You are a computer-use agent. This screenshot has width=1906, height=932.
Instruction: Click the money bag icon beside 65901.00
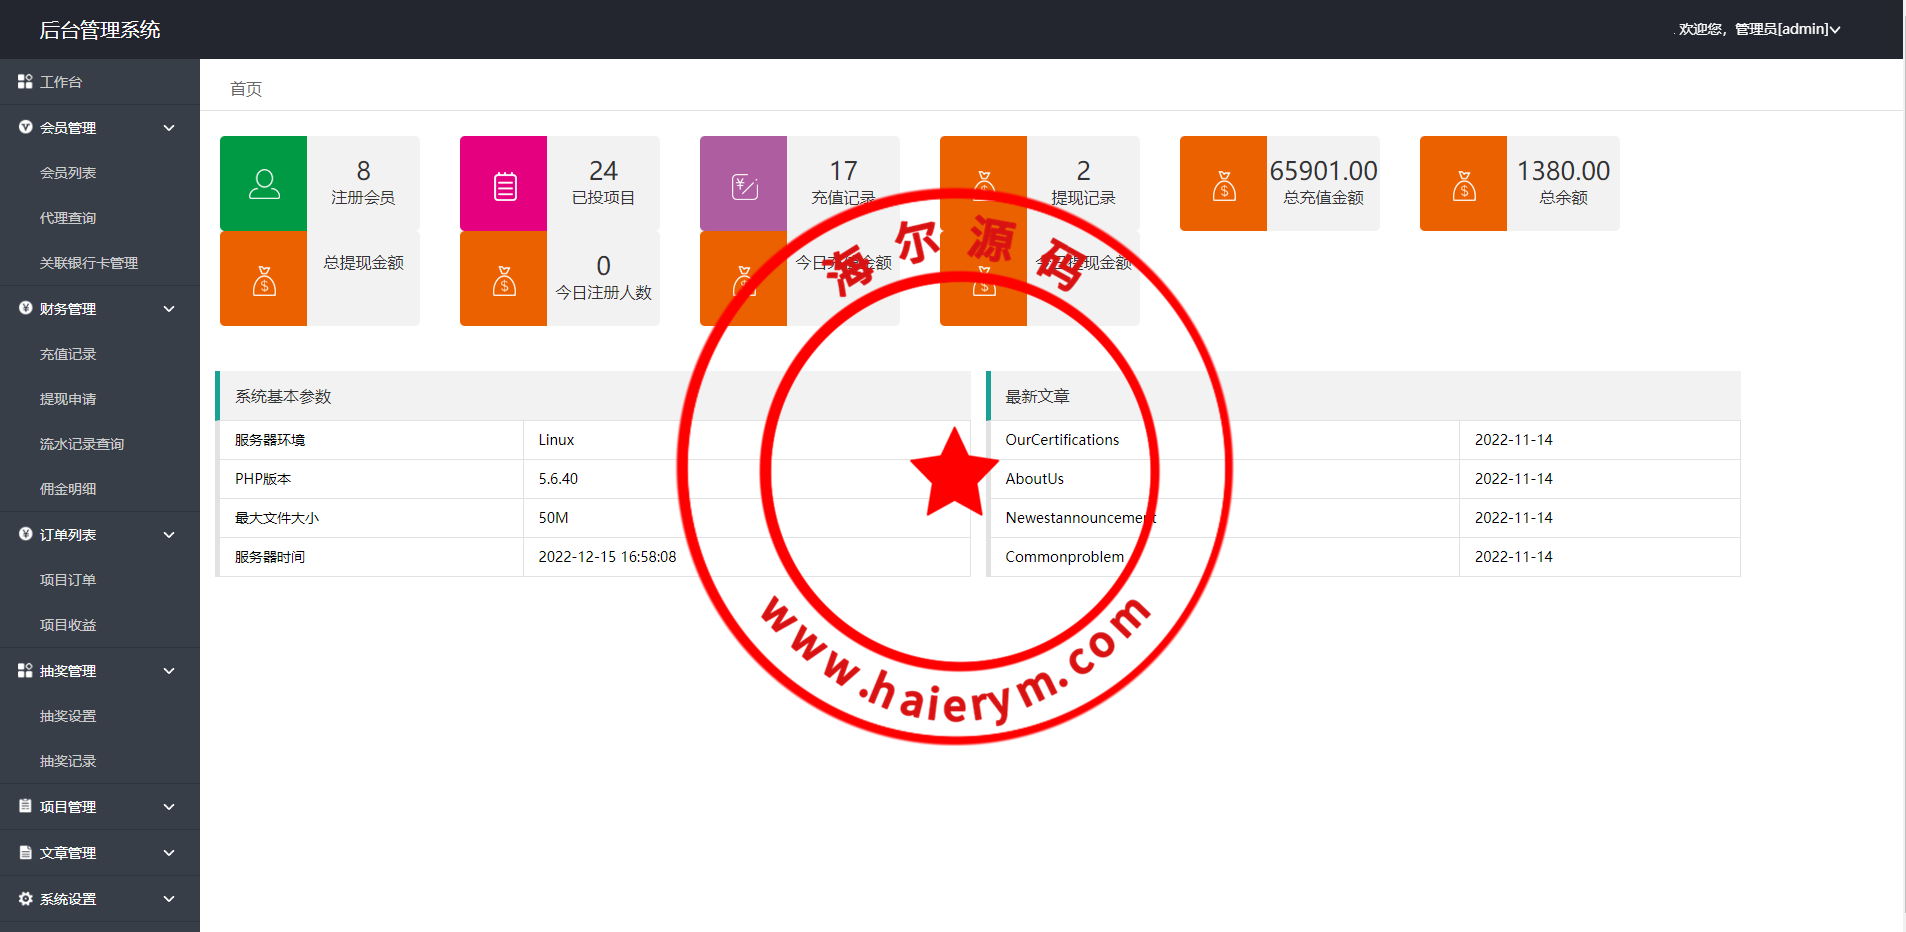coord(1224,185)
